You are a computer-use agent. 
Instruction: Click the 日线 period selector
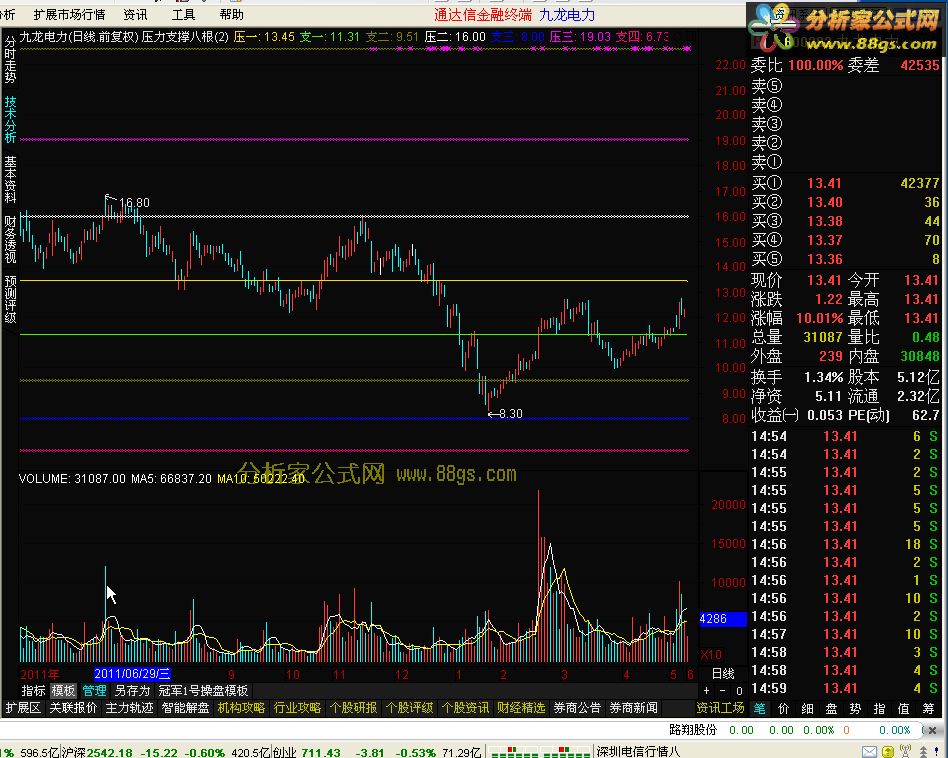coord(723,673)
